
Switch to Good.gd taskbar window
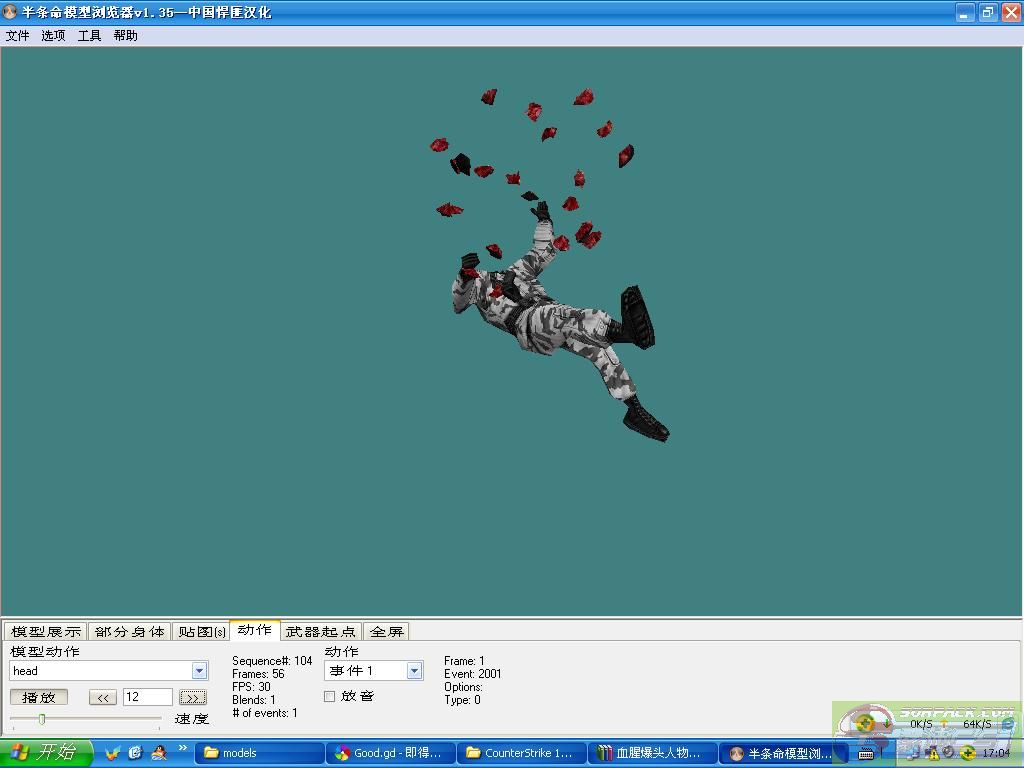391,753
